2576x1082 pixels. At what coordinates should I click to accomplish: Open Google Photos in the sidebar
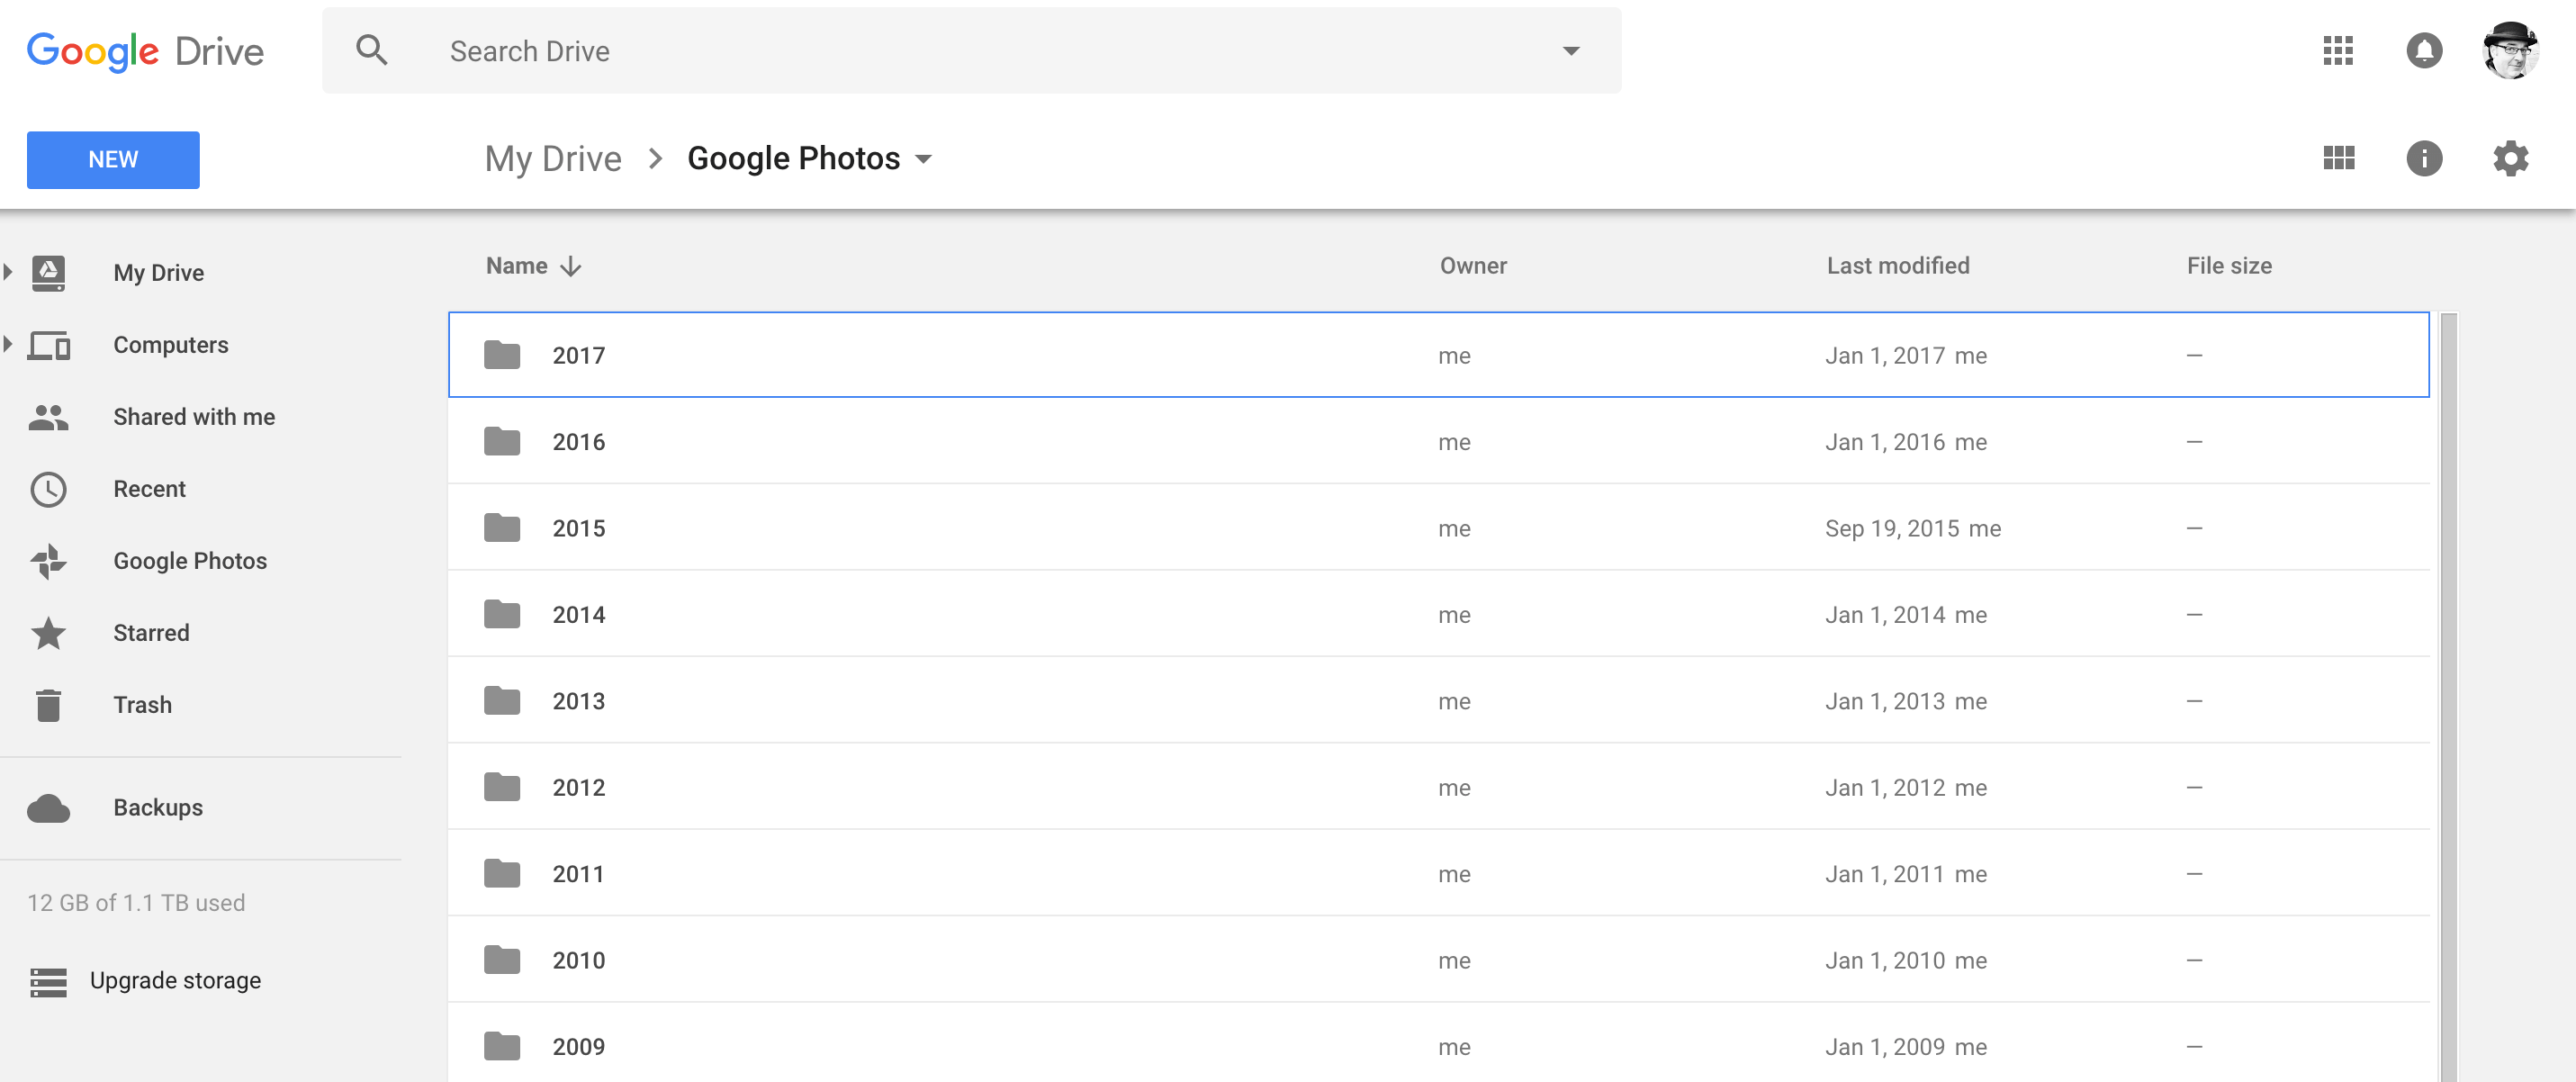tap(190, 561)
